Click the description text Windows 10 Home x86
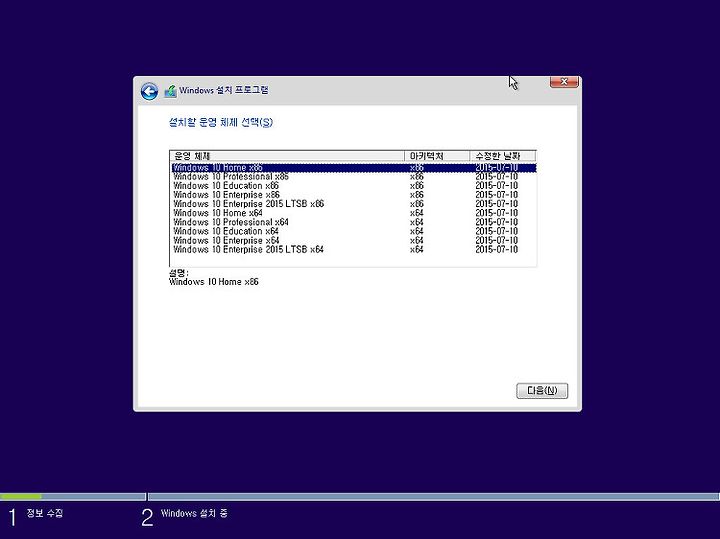The width and height of the screenshot is (720, 539). 214,282
